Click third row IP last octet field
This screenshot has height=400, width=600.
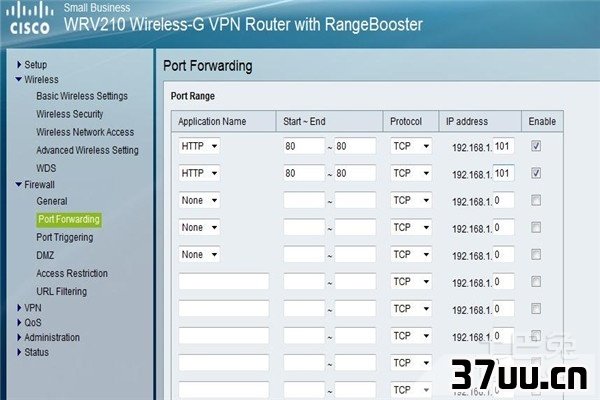[x=503, y=200]
